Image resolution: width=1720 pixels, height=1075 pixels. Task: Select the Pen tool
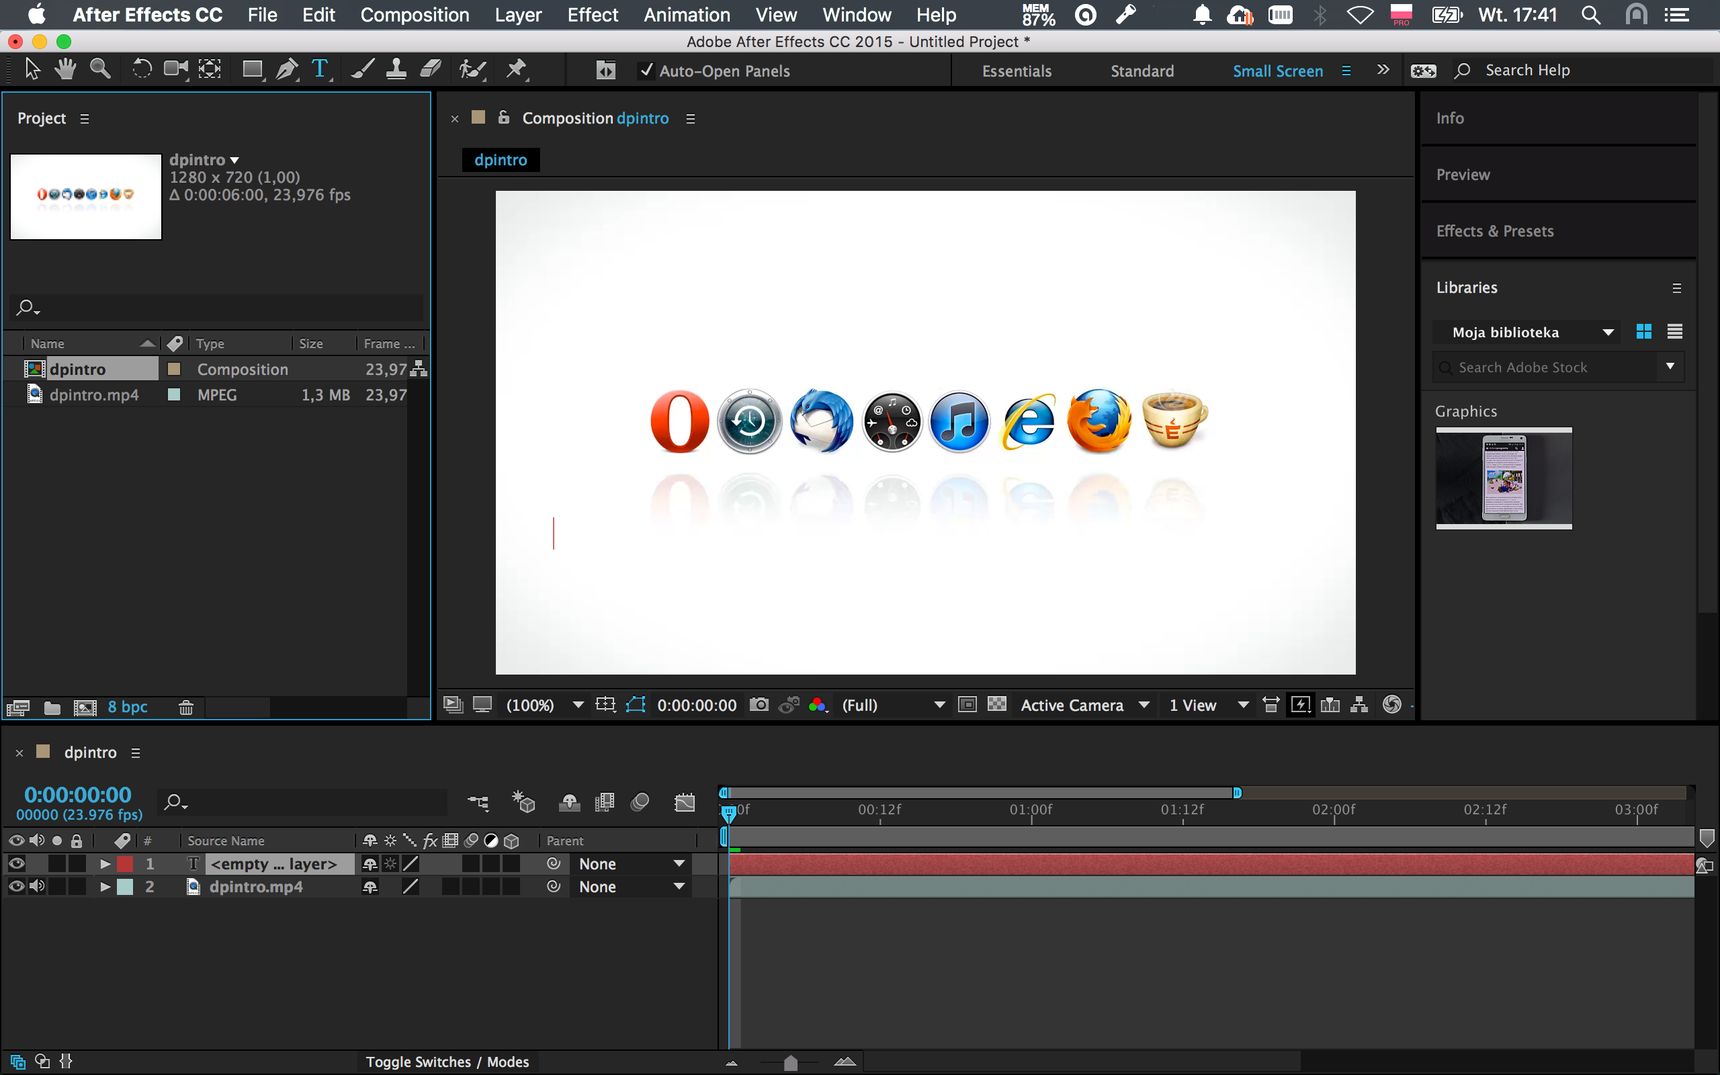(287, 69)
